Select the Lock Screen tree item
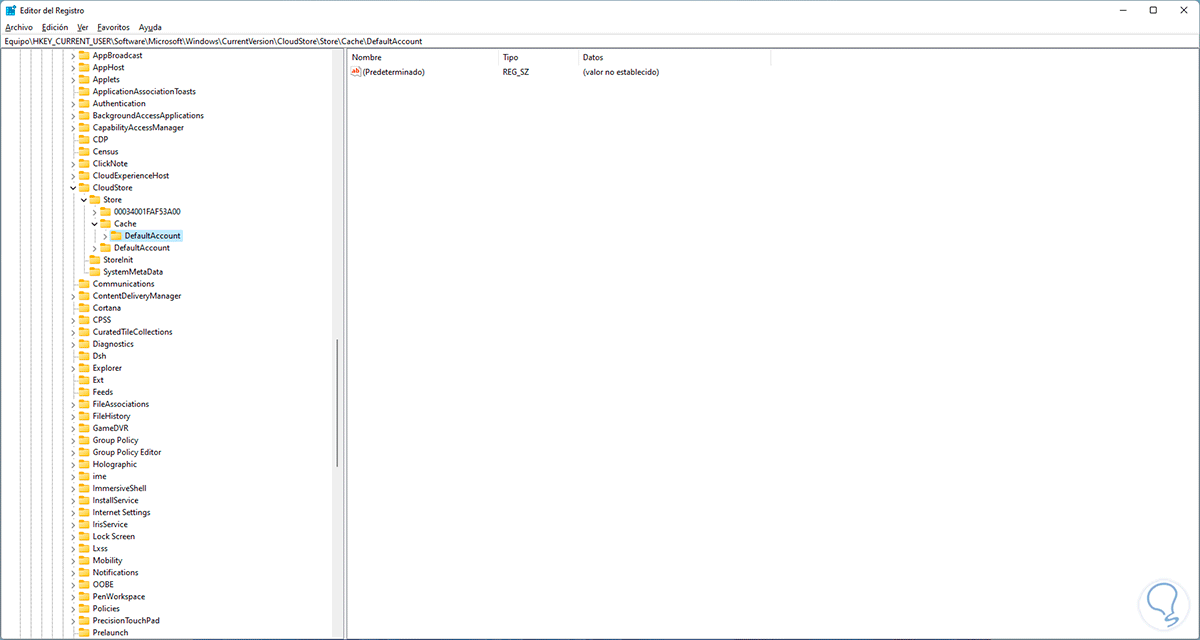The image size is (1200, 640). [113, 536]
